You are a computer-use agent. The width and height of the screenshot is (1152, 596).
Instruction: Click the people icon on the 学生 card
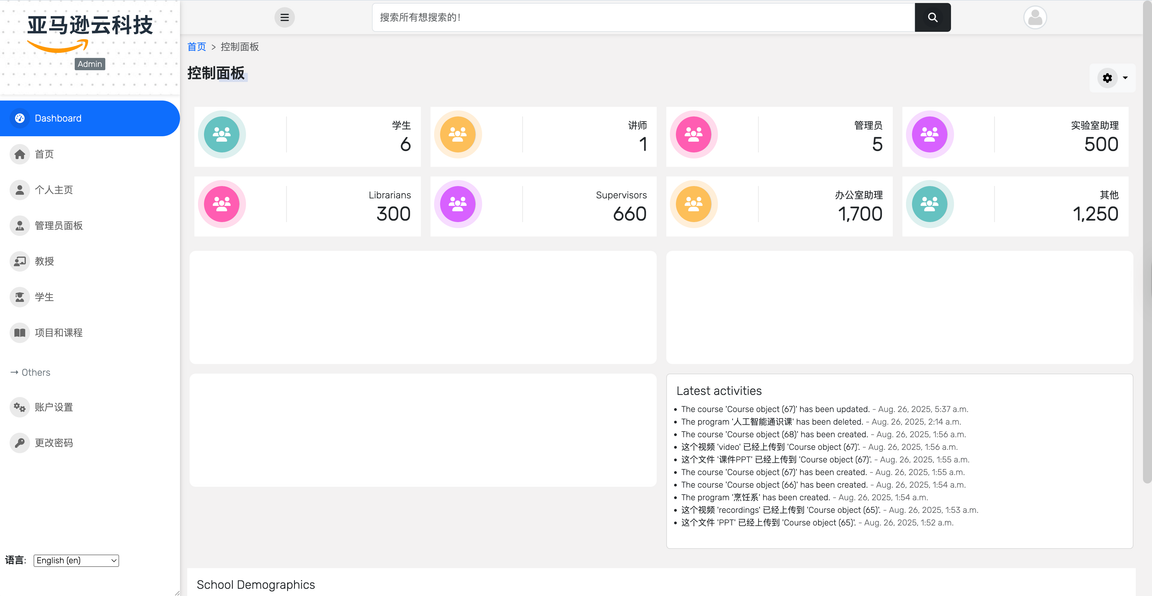[221, 135]
